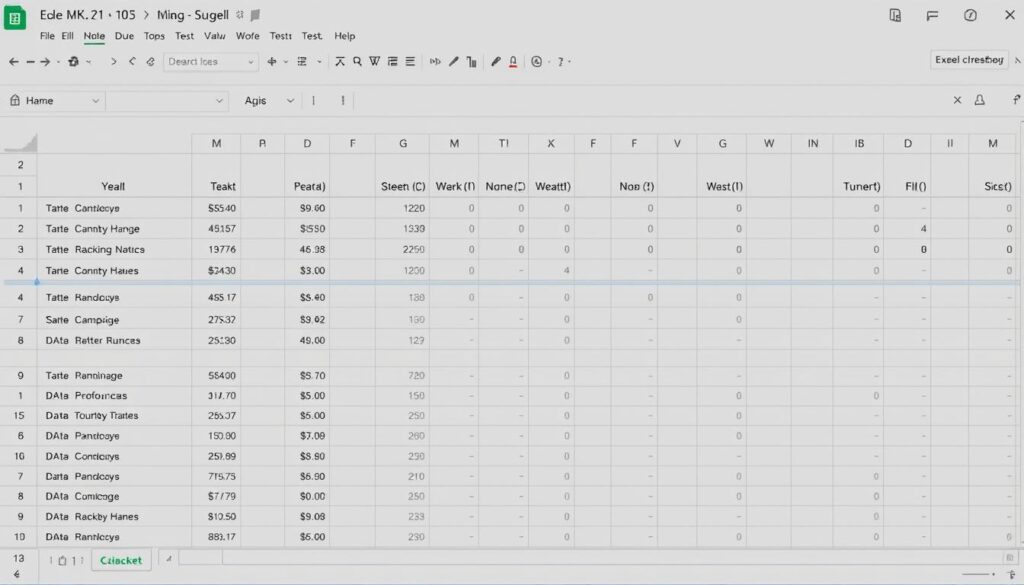Click the document icon in top-right header
Image resolution: width=1024 pixels, height=585 pixels.
pos(895,16)
